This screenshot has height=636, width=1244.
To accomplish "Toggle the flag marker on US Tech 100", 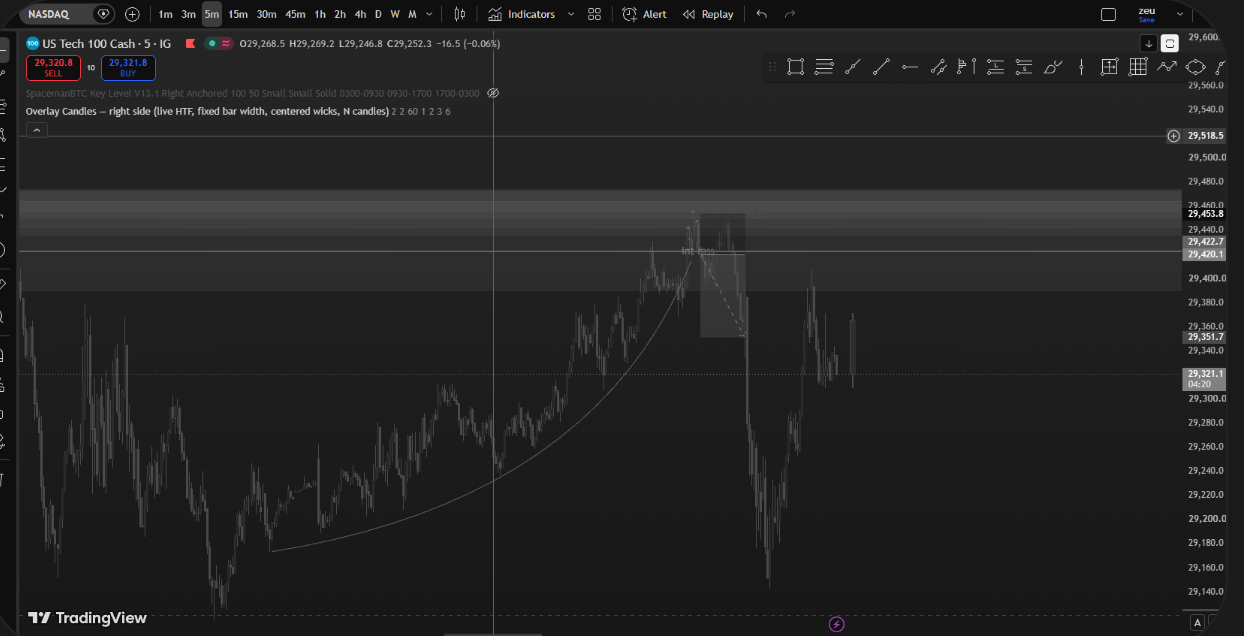I will click(190, 43).
